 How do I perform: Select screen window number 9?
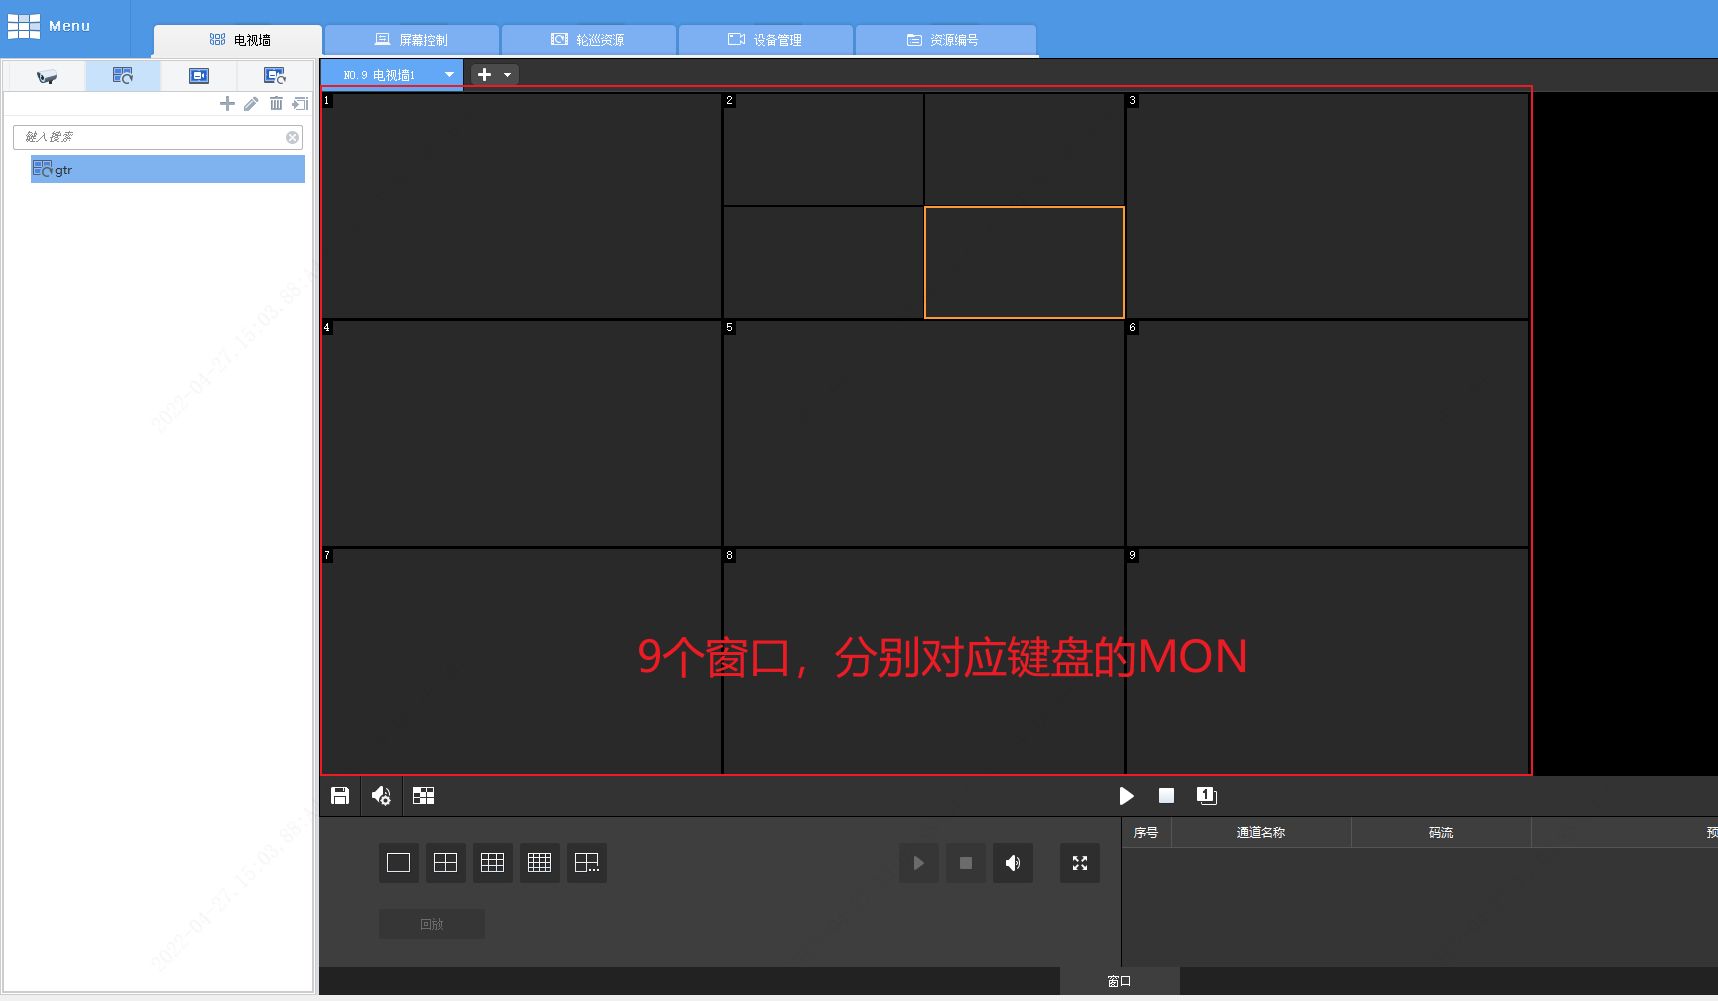pyautogui.click(x=1327, y=661)
